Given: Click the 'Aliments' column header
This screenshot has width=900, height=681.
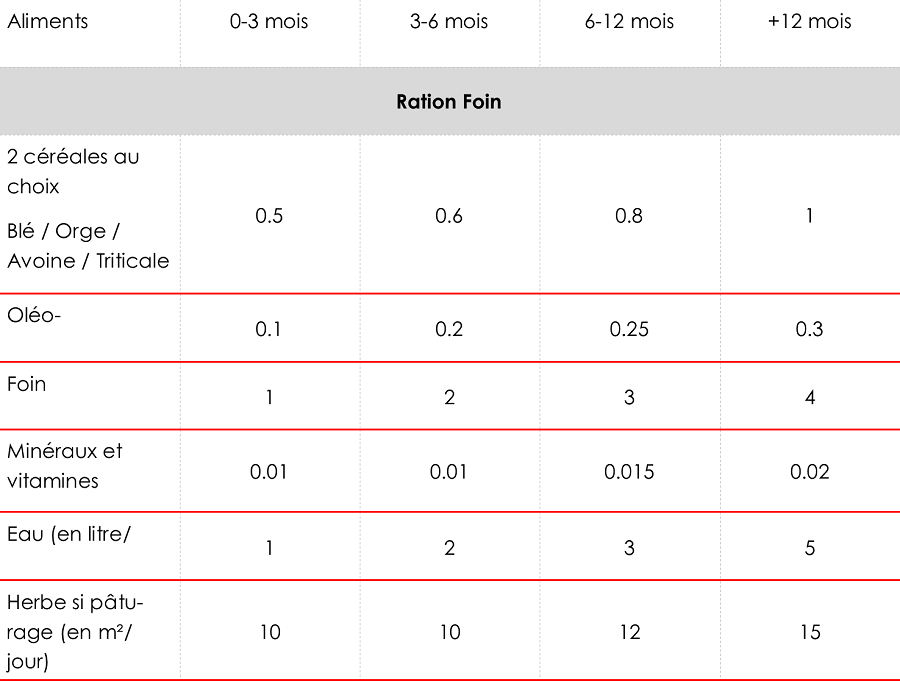Looking at the screenshot, I should (x=47, y=21).
